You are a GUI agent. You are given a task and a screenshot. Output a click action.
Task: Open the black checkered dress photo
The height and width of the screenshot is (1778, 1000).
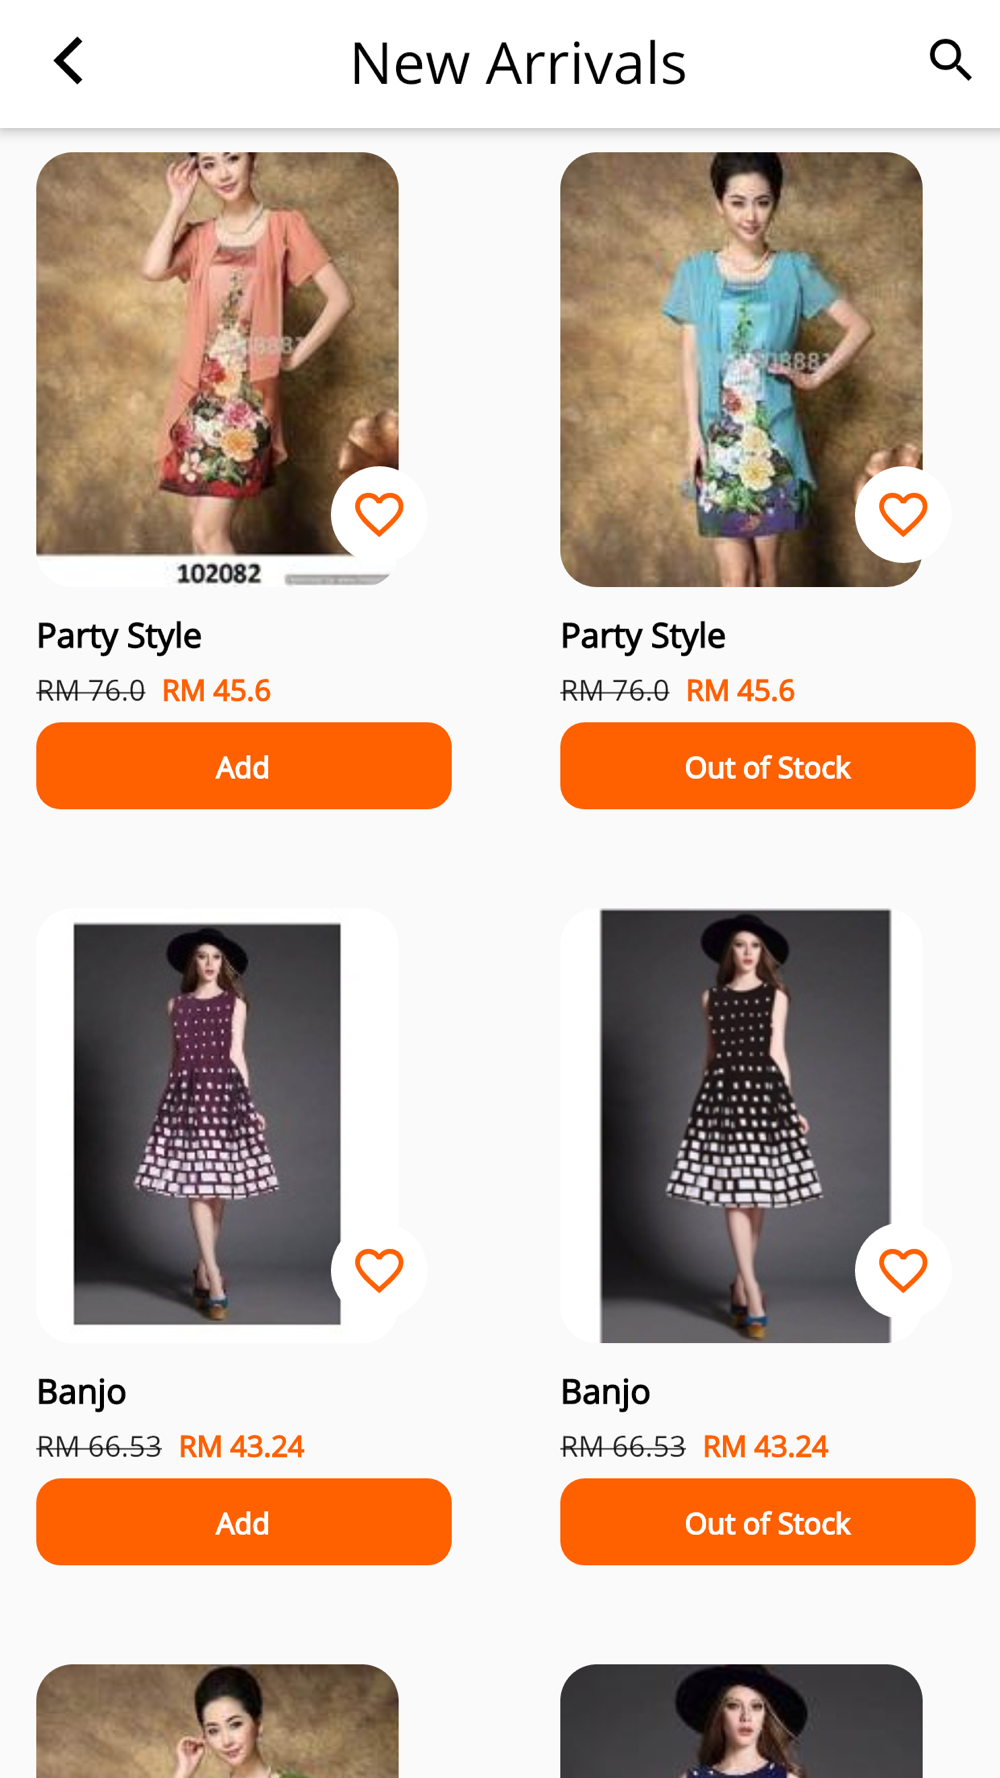741,1125
